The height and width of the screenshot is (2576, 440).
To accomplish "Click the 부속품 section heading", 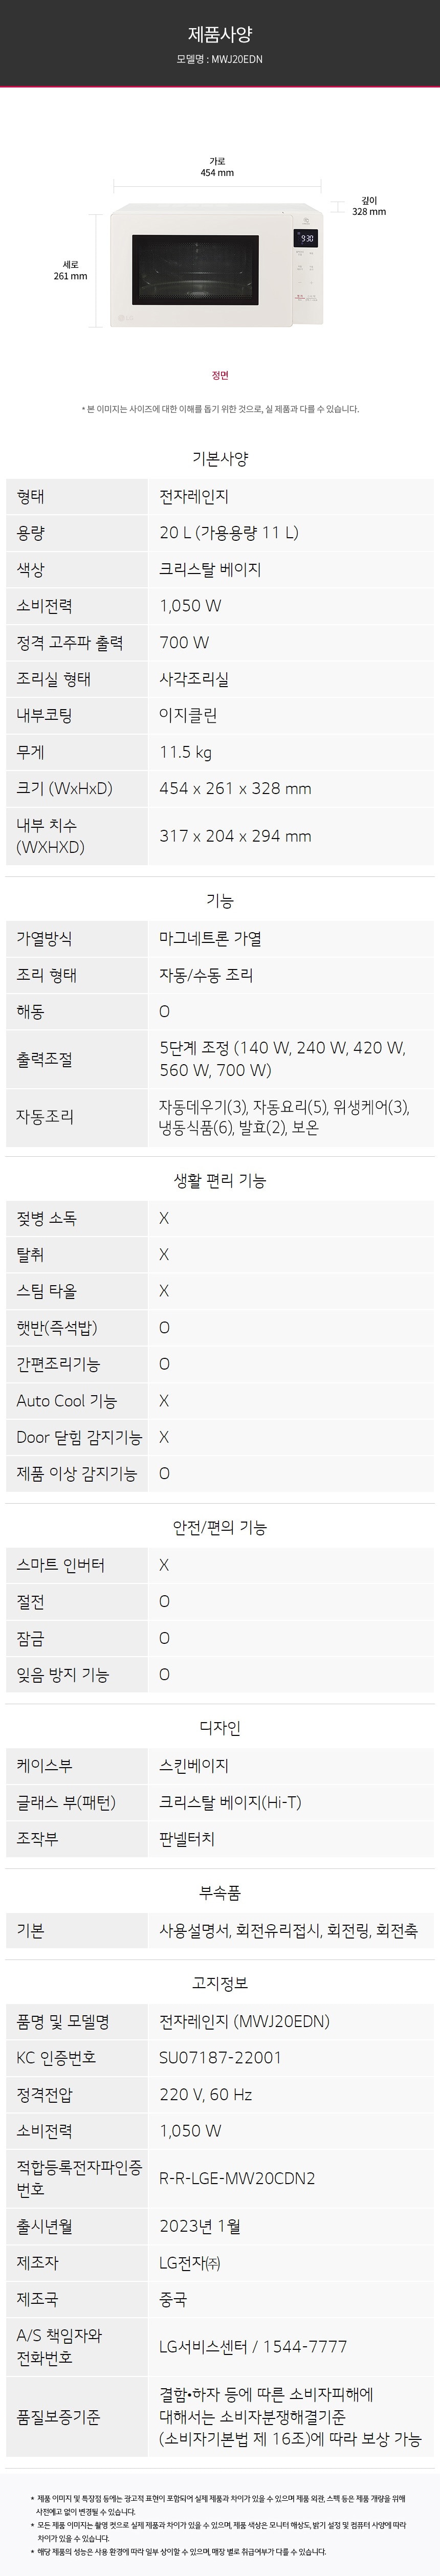I will 220,1892.
